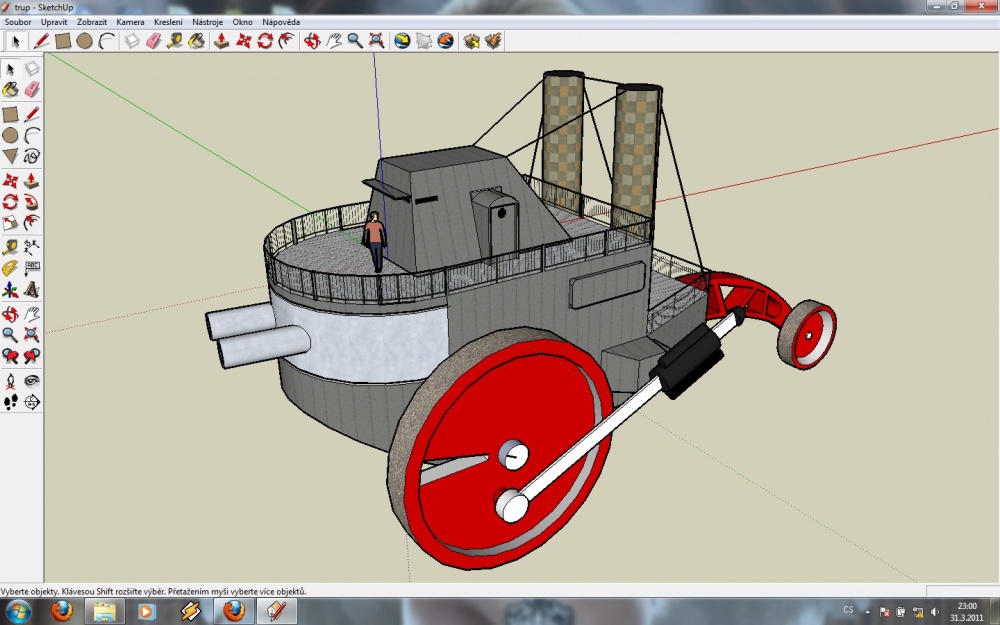Activate the Follow Me tool

31,203
